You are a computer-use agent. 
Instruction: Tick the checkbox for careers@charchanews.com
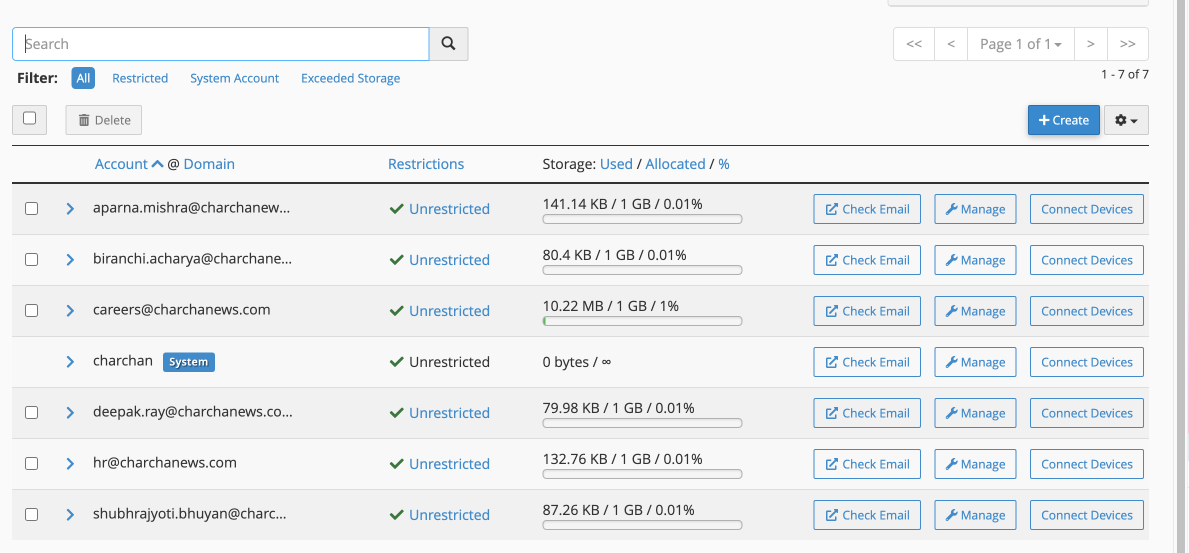point(31,311)
